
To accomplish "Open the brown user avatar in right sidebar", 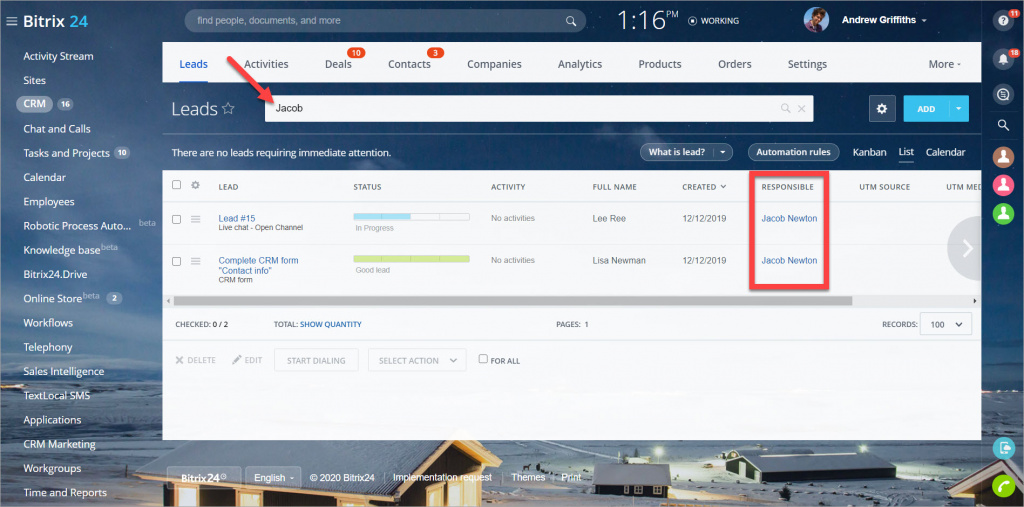I will [x=1003, y=157].
